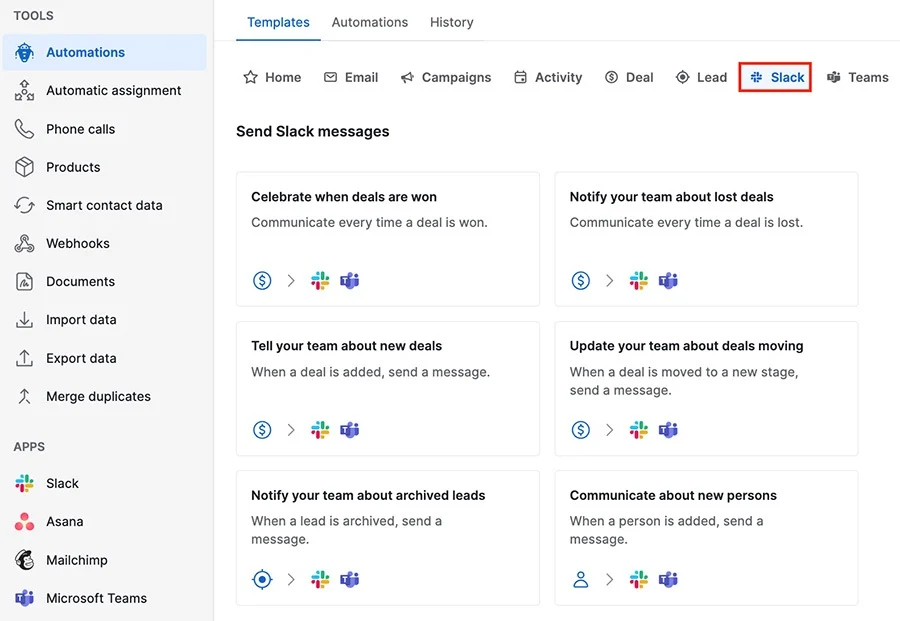Click the Documents file icon

coord(24,282)
